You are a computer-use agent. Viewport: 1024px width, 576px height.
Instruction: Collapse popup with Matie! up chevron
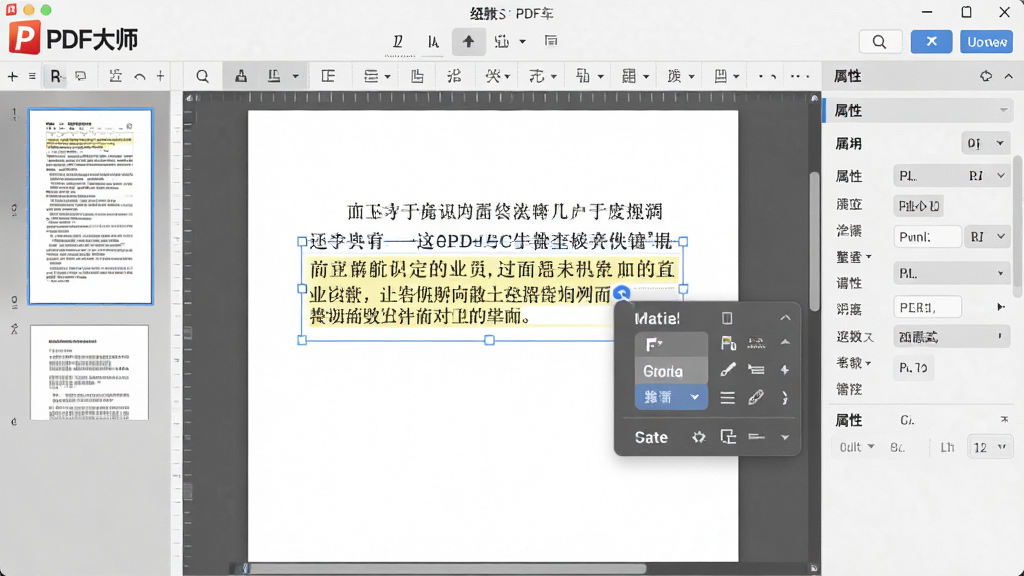(x=785, y=318)
